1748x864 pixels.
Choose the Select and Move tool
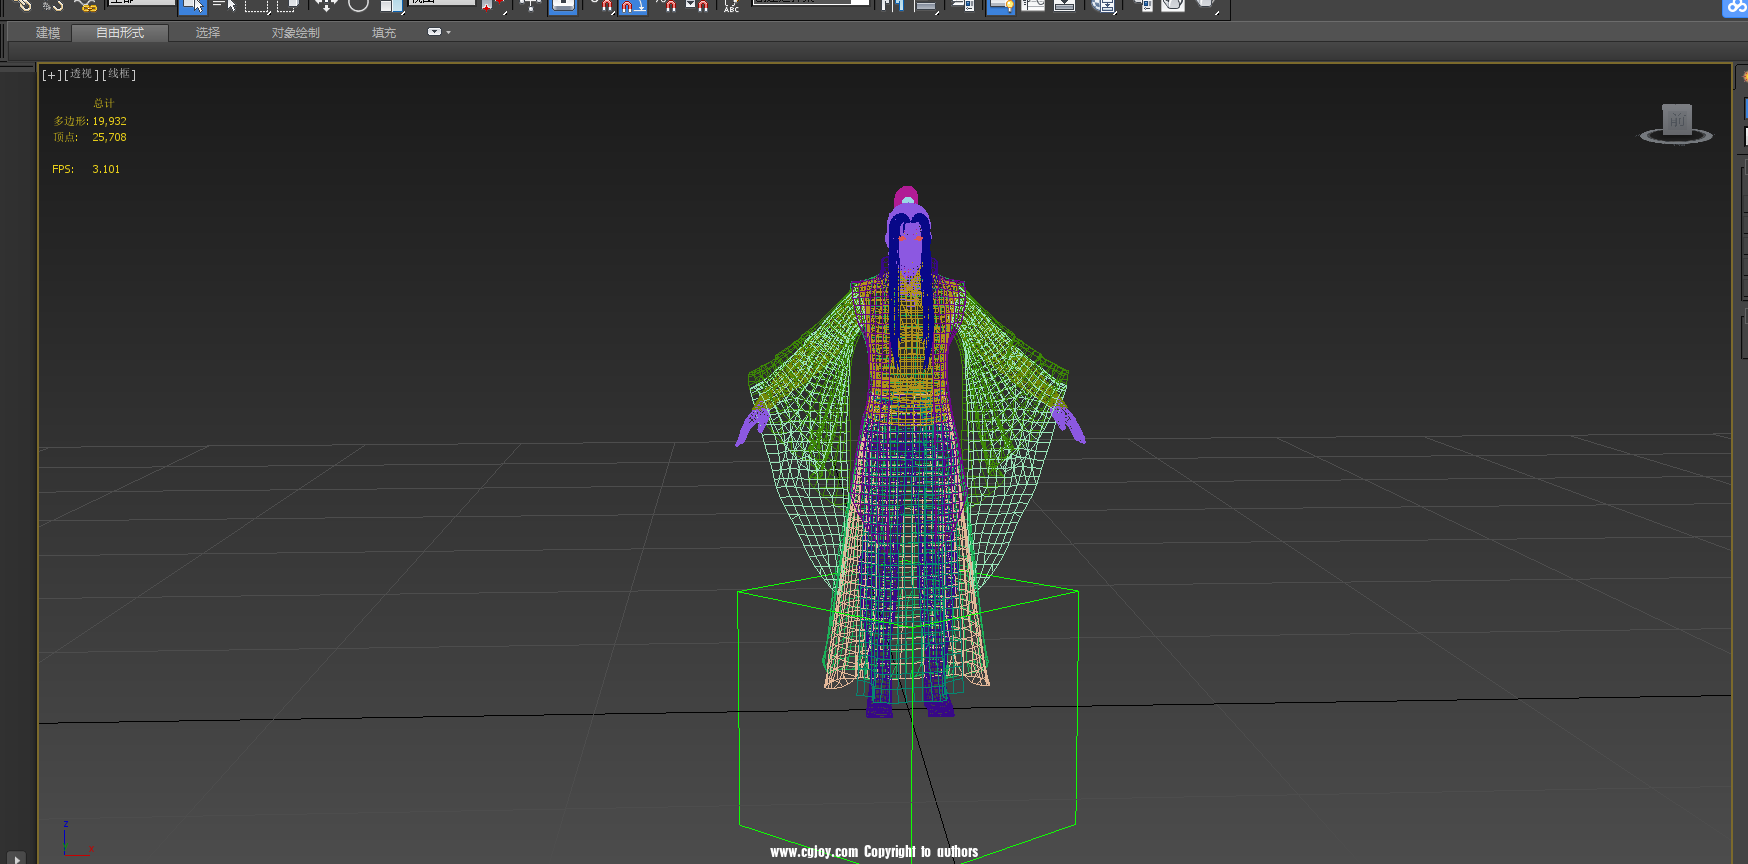point(326,5)
